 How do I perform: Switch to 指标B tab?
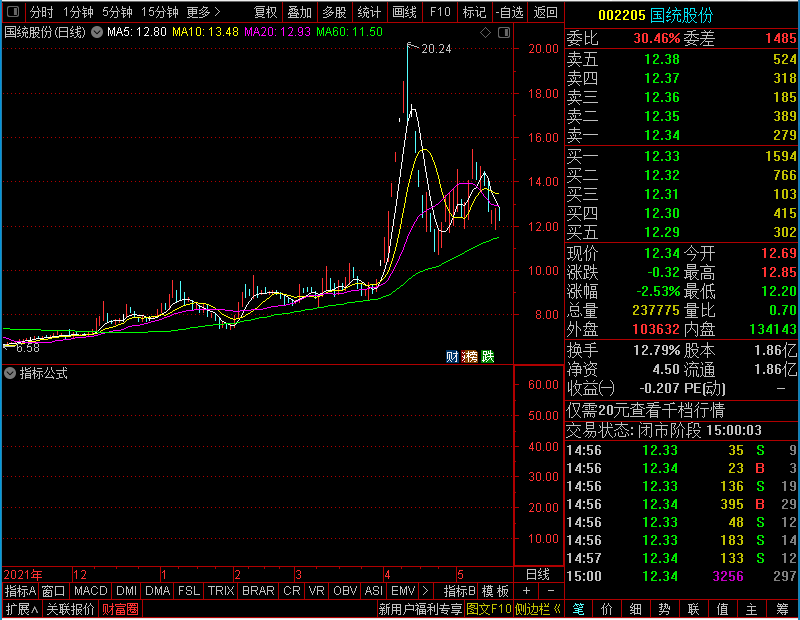coord(460,591)
